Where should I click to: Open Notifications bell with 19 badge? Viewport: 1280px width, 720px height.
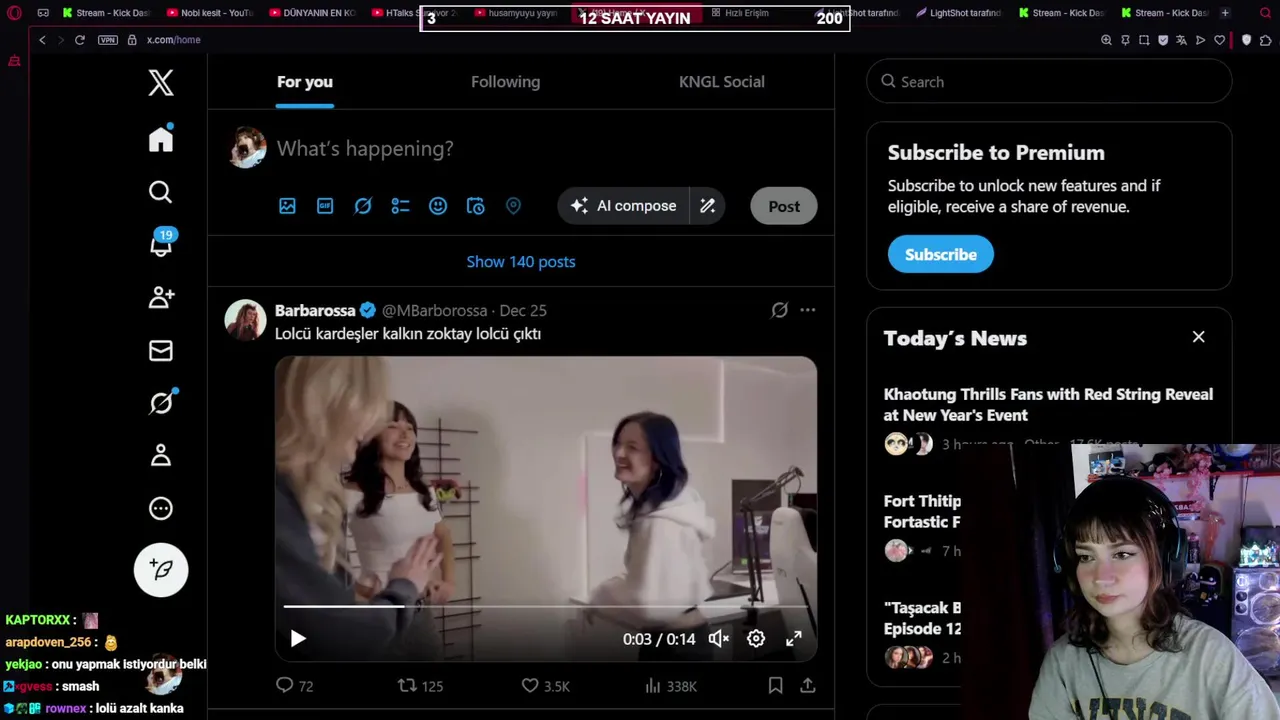point(161,243)
